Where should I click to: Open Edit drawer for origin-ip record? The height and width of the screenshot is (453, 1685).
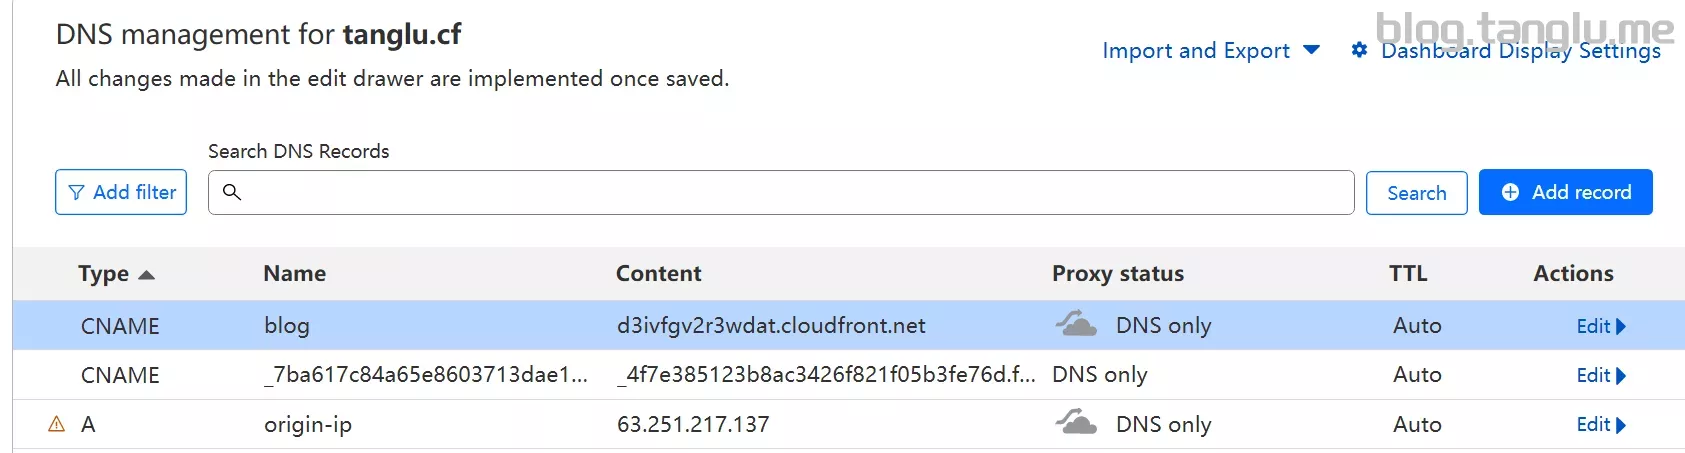1601,424
